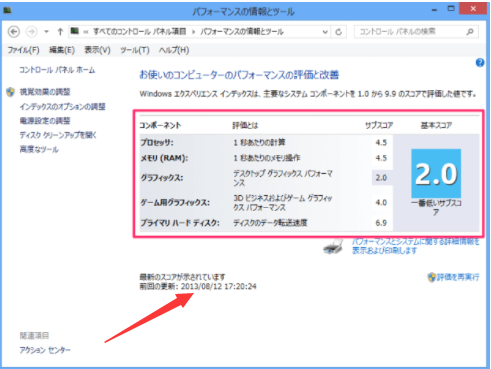Open 高度なツール link
This screenshot has height=369, width=491.
click(39, 149)
